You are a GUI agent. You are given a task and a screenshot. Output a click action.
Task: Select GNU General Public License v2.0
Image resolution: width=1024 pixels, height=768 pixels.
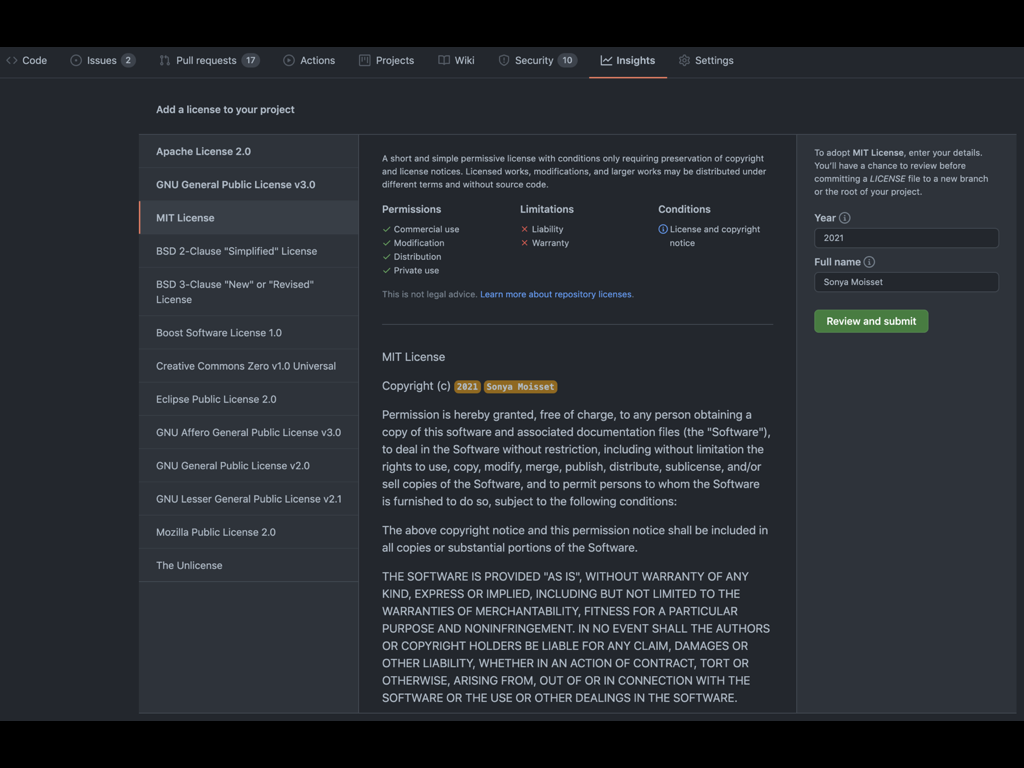pos(249,466)
